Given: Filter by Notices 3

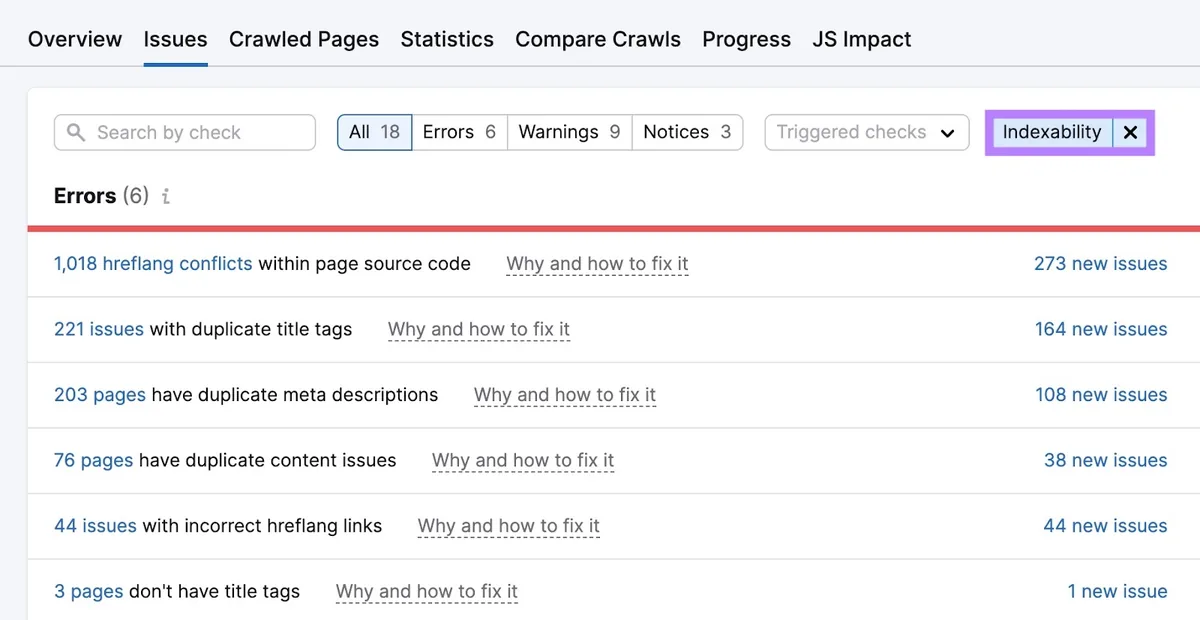Looking at the screenshot, I should point(687,132).
